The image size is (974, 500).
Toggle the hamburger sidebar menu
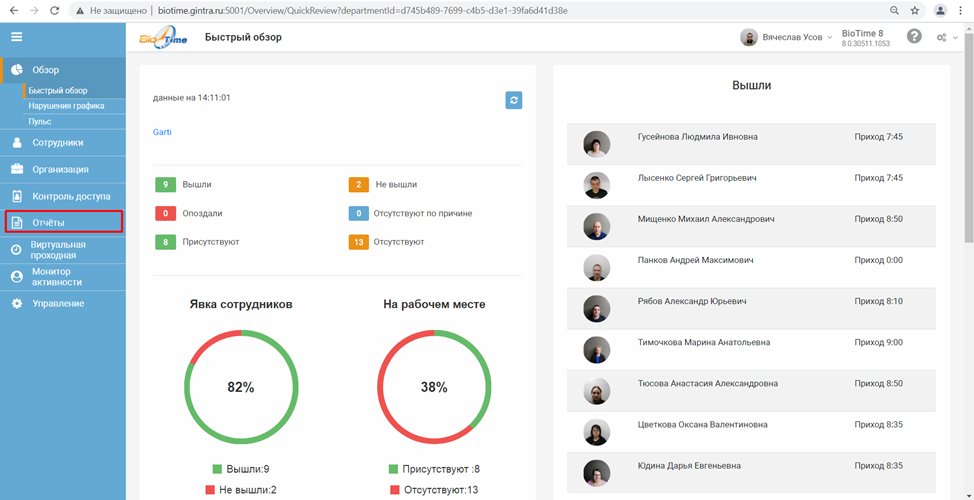tap(17, 37)
